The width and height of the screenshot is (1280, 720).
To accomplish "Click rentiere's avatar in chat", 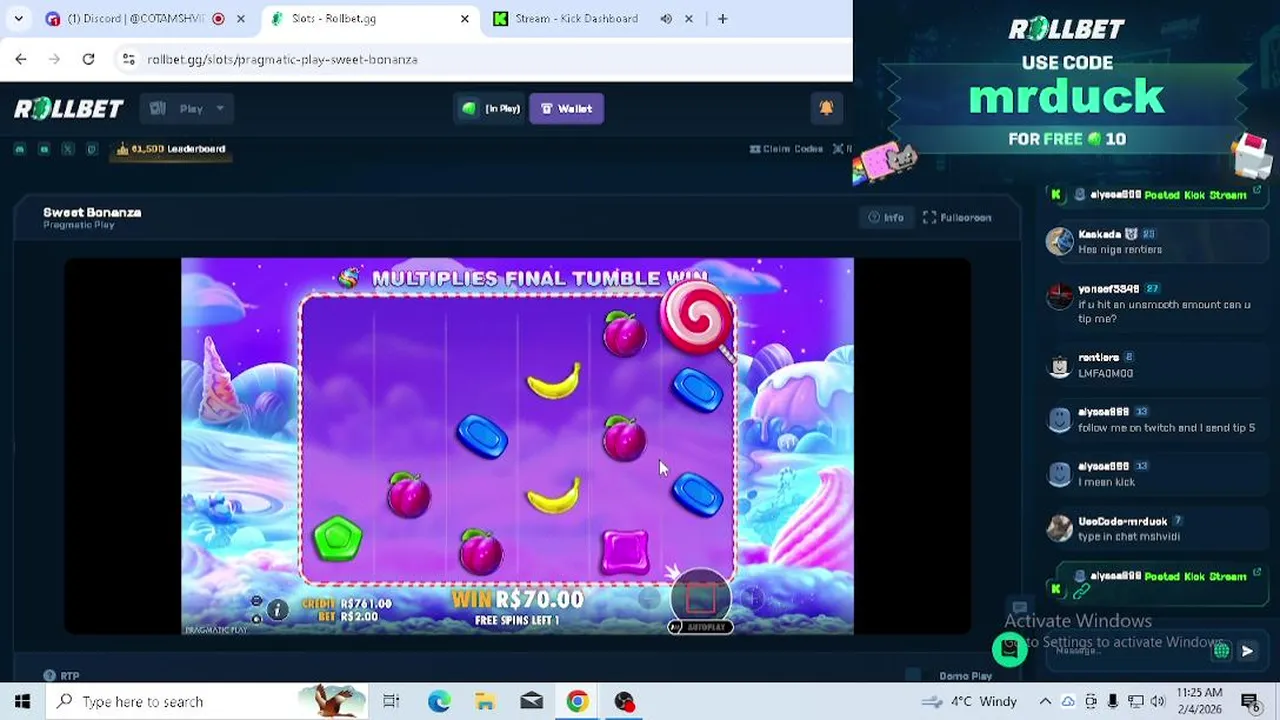I will pyautogui.click(x=1059, y=366).
